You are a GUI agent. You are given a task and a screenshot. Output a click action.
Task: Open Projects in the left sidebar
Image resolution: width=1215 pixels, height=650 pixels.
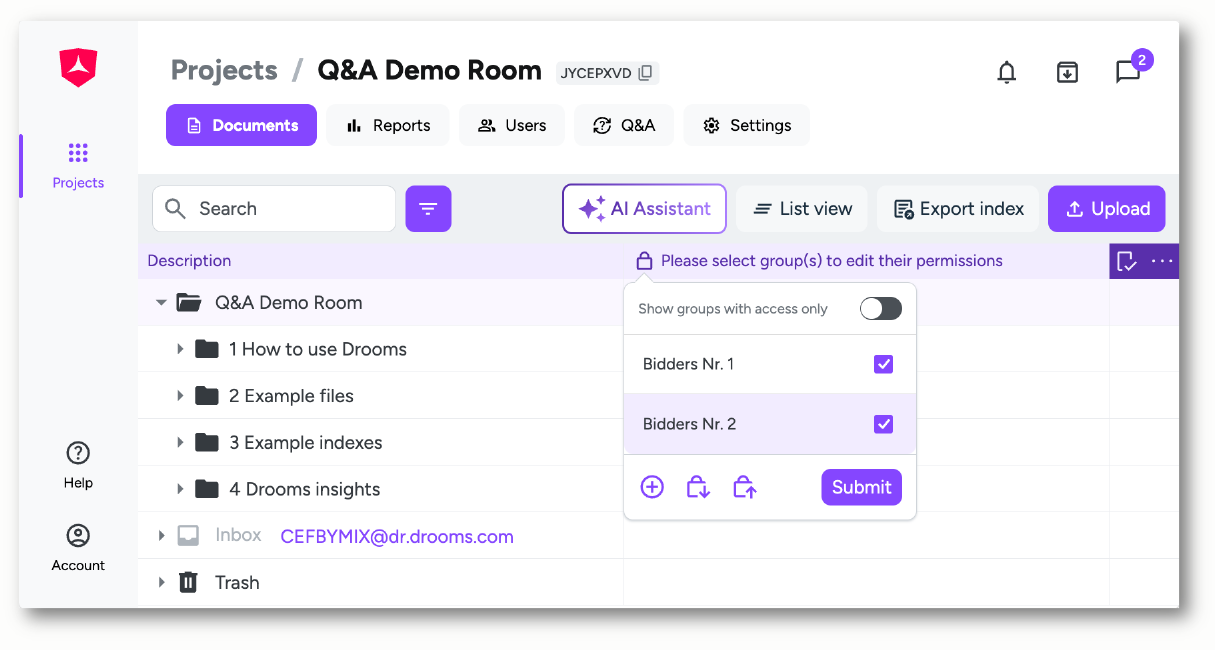78,166
